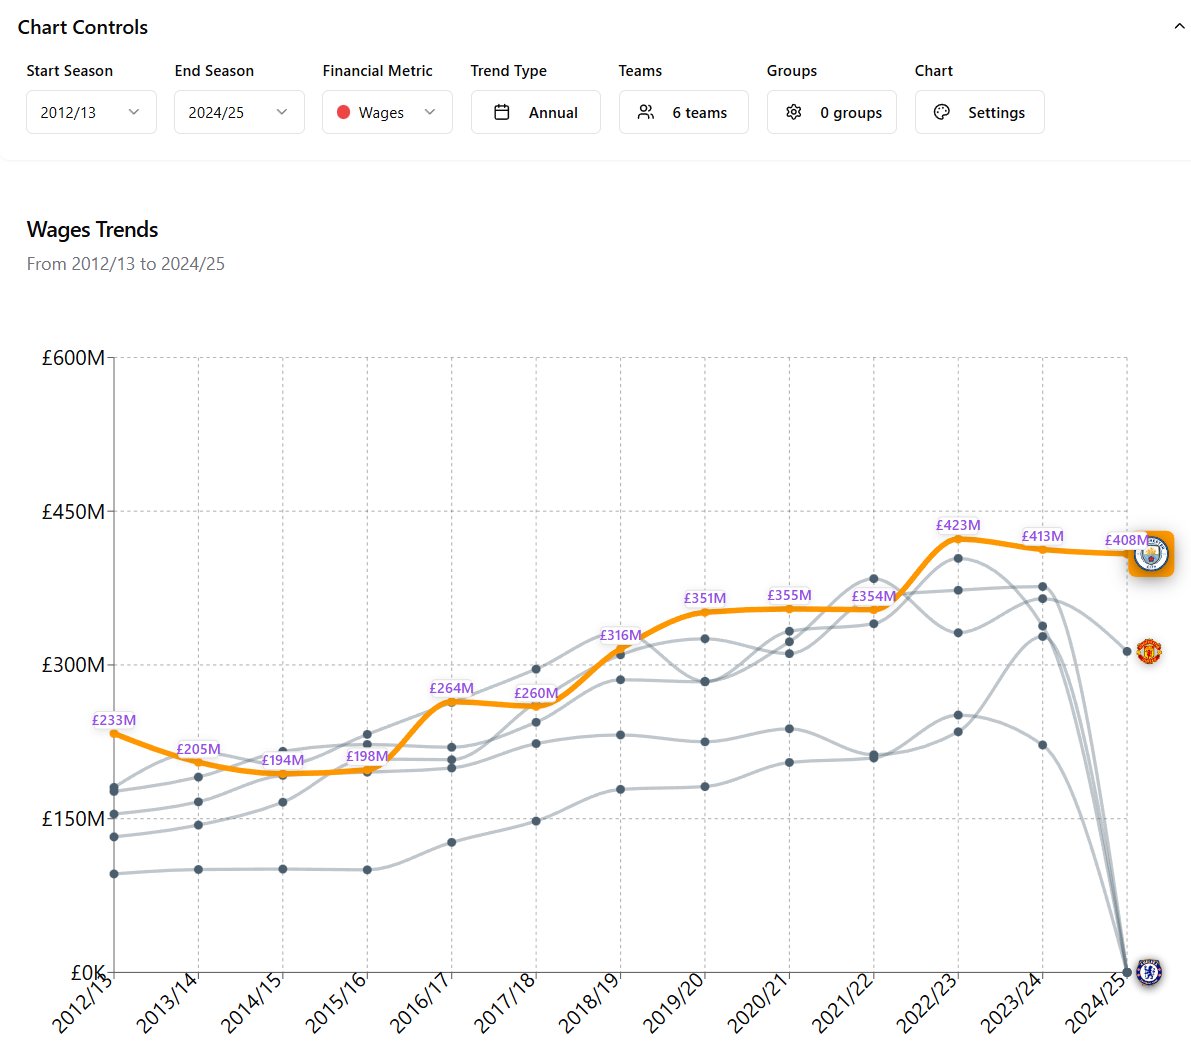Click the Chart Controls title
Image resolution: width=1191 pixels, height=1042 pixels.
tap(83, 27)
